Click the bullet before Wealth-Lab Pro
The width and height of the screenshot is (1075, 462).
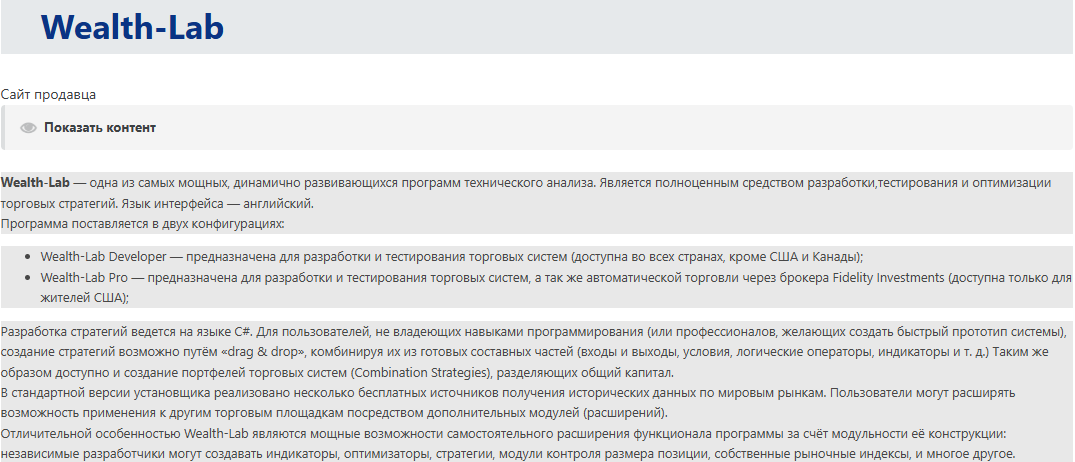point(30,278)
